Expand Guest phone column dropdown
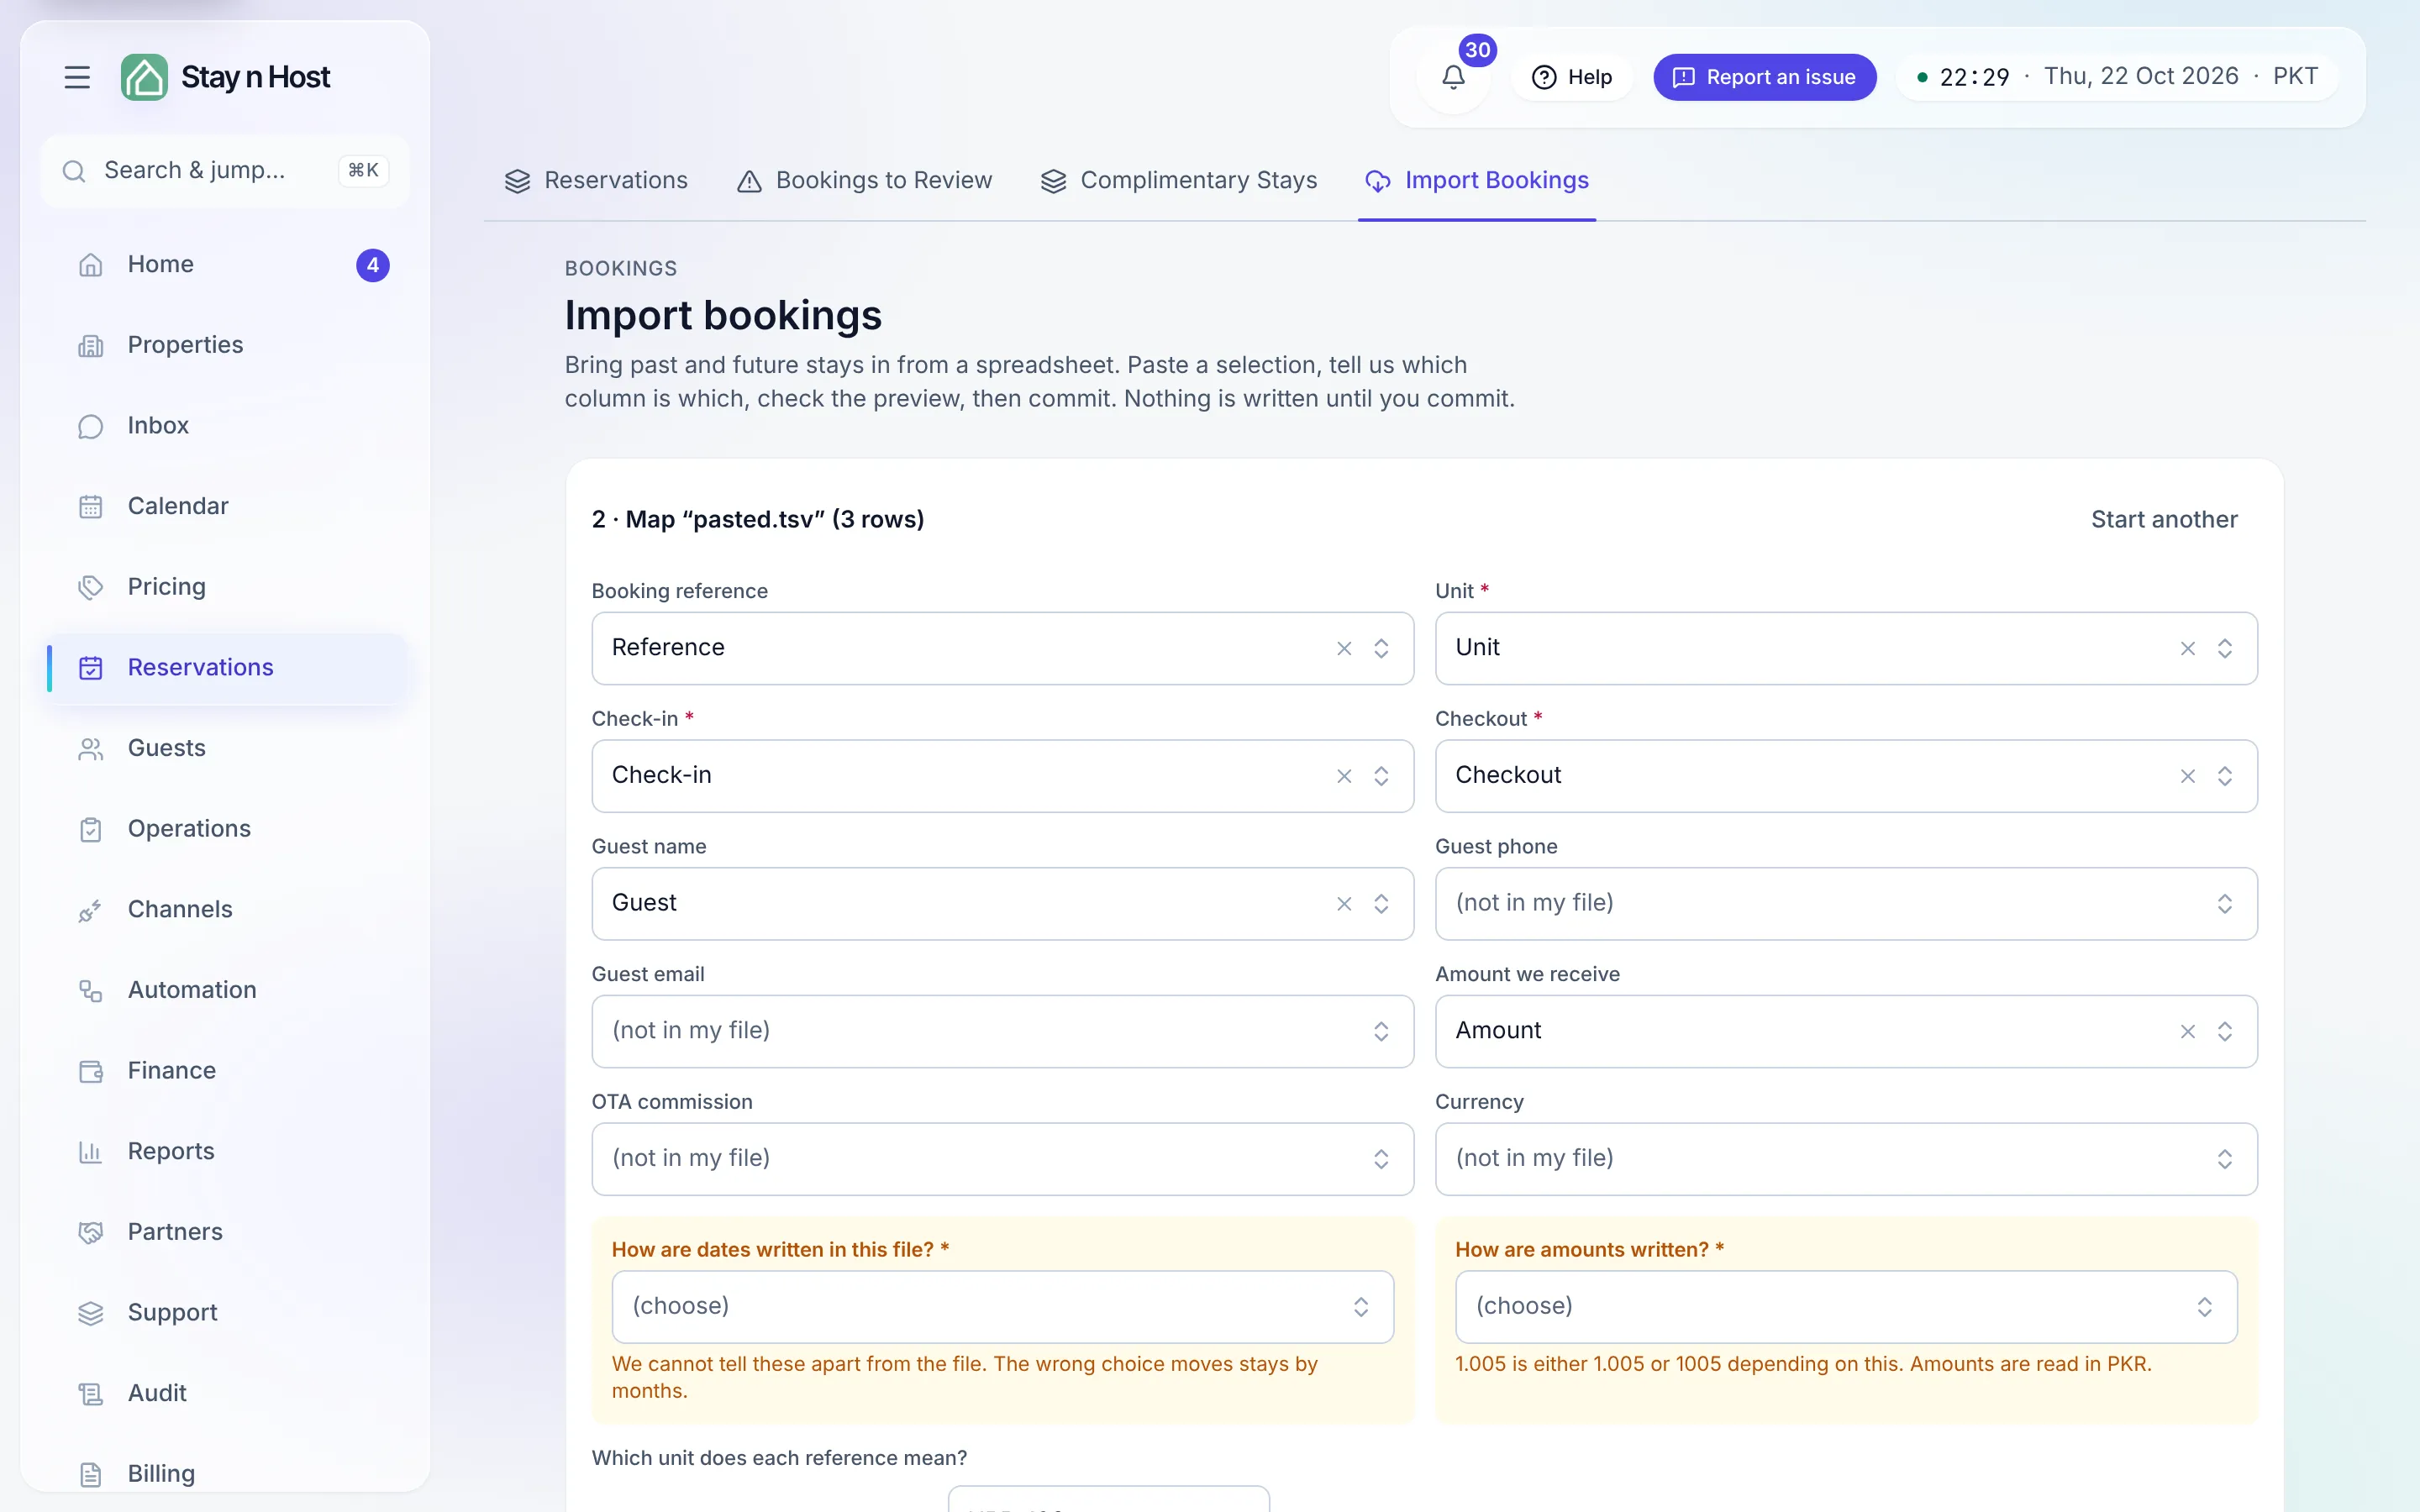Screen dimensions: 2420x1512 (x=1846, y=904)
